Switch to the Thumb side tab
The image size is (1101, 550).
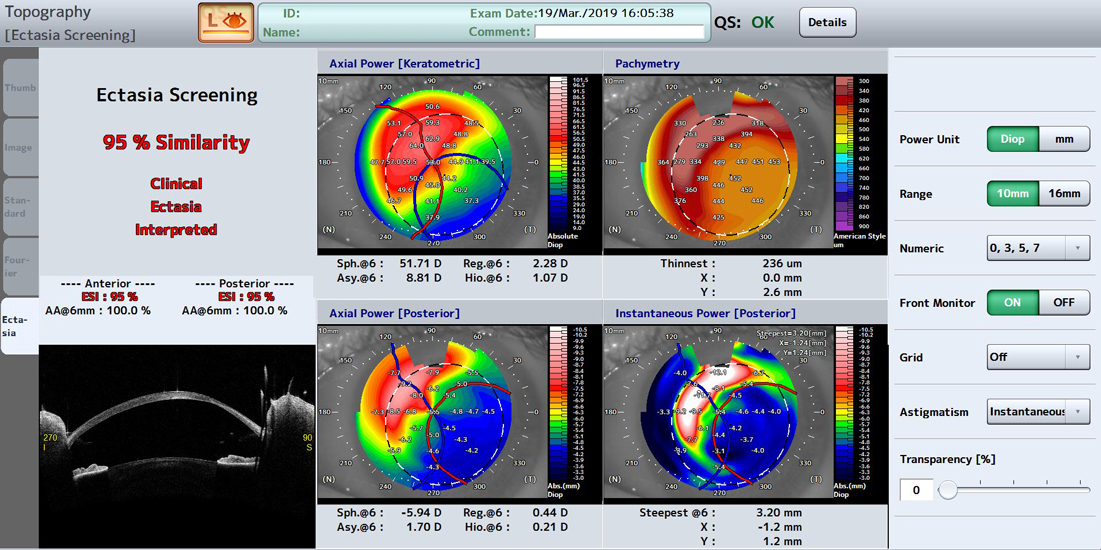coord(19,88)
